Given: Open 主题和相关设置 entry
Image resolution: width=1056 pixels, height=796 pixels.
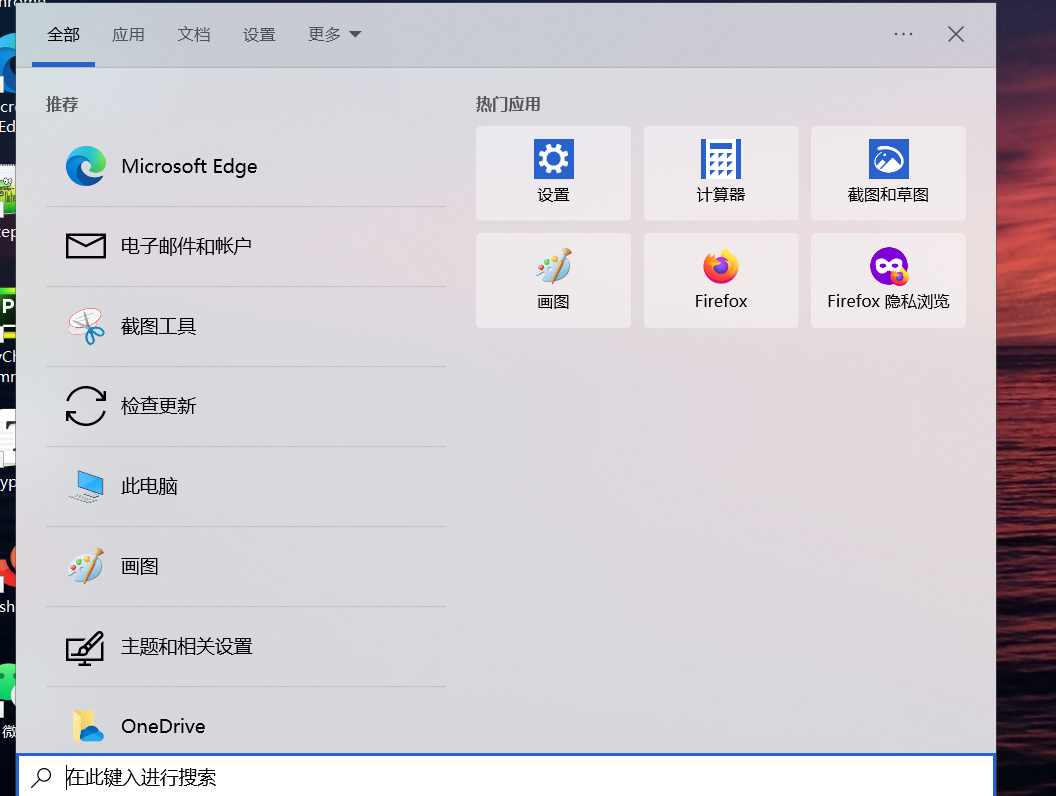Looking at the screenshot, I should [x=186, y=646].
